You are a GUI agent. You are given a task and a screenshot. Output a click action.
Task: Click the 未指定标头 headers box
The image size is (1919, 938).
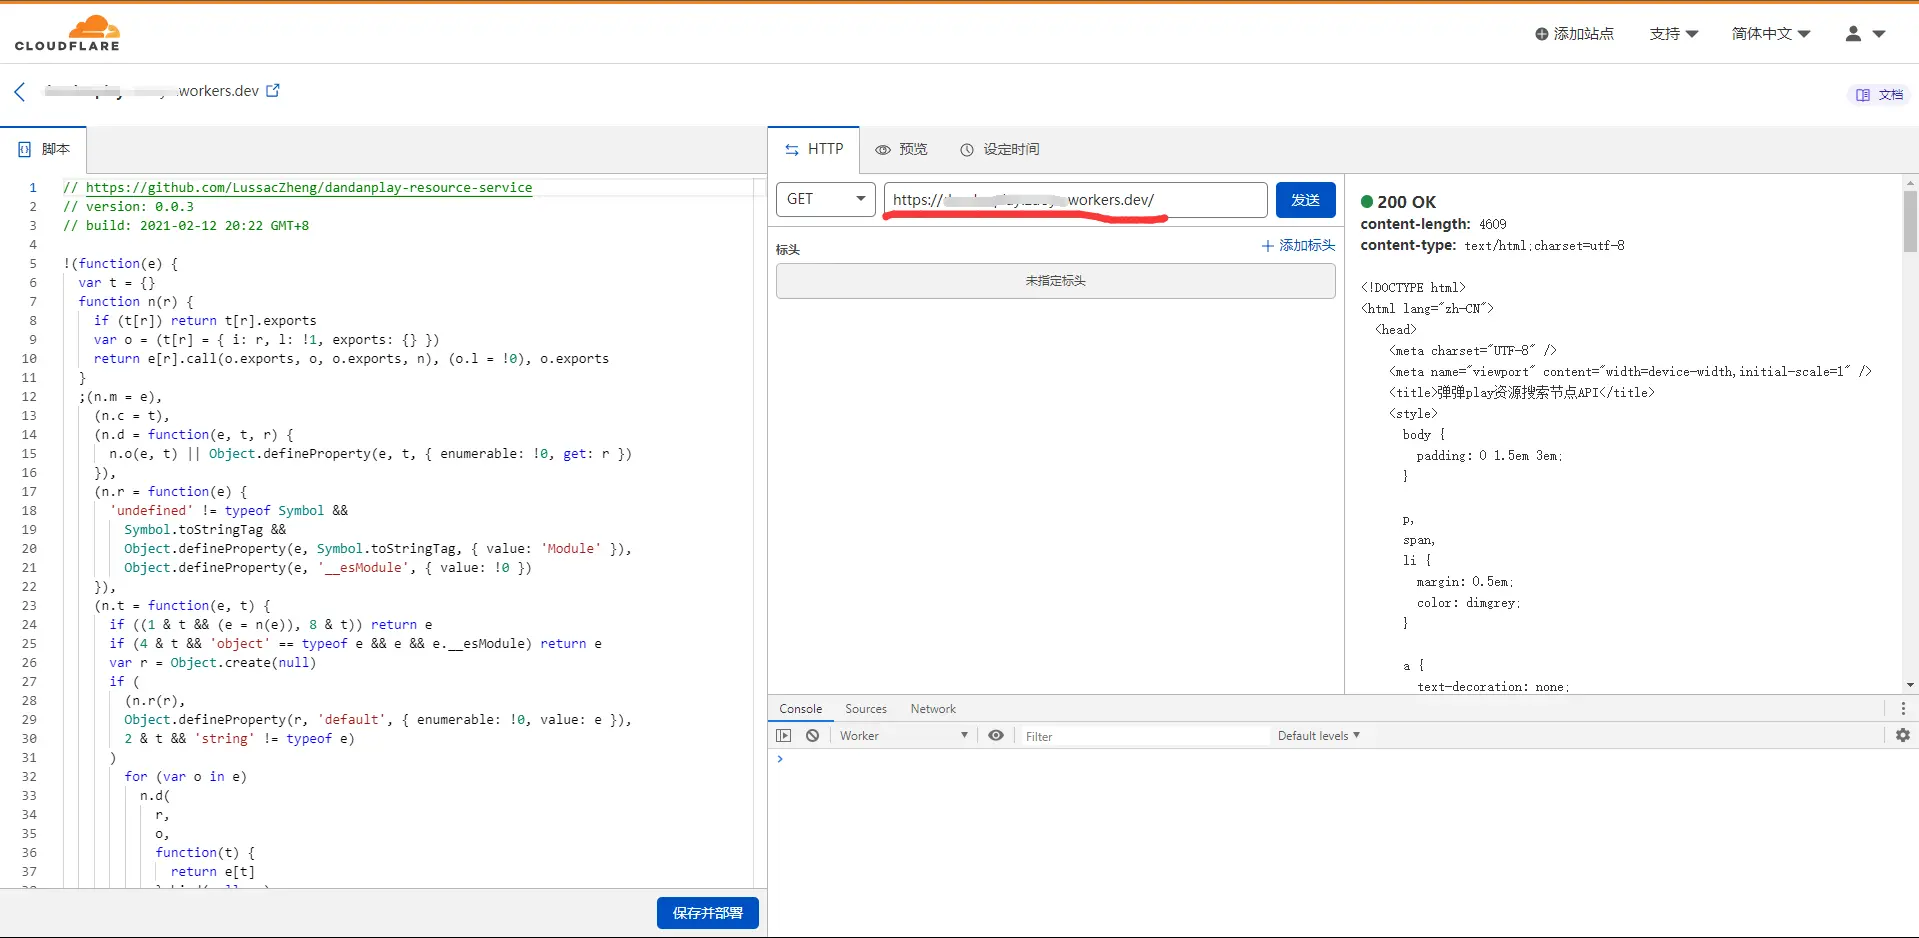coord(1055,281)
